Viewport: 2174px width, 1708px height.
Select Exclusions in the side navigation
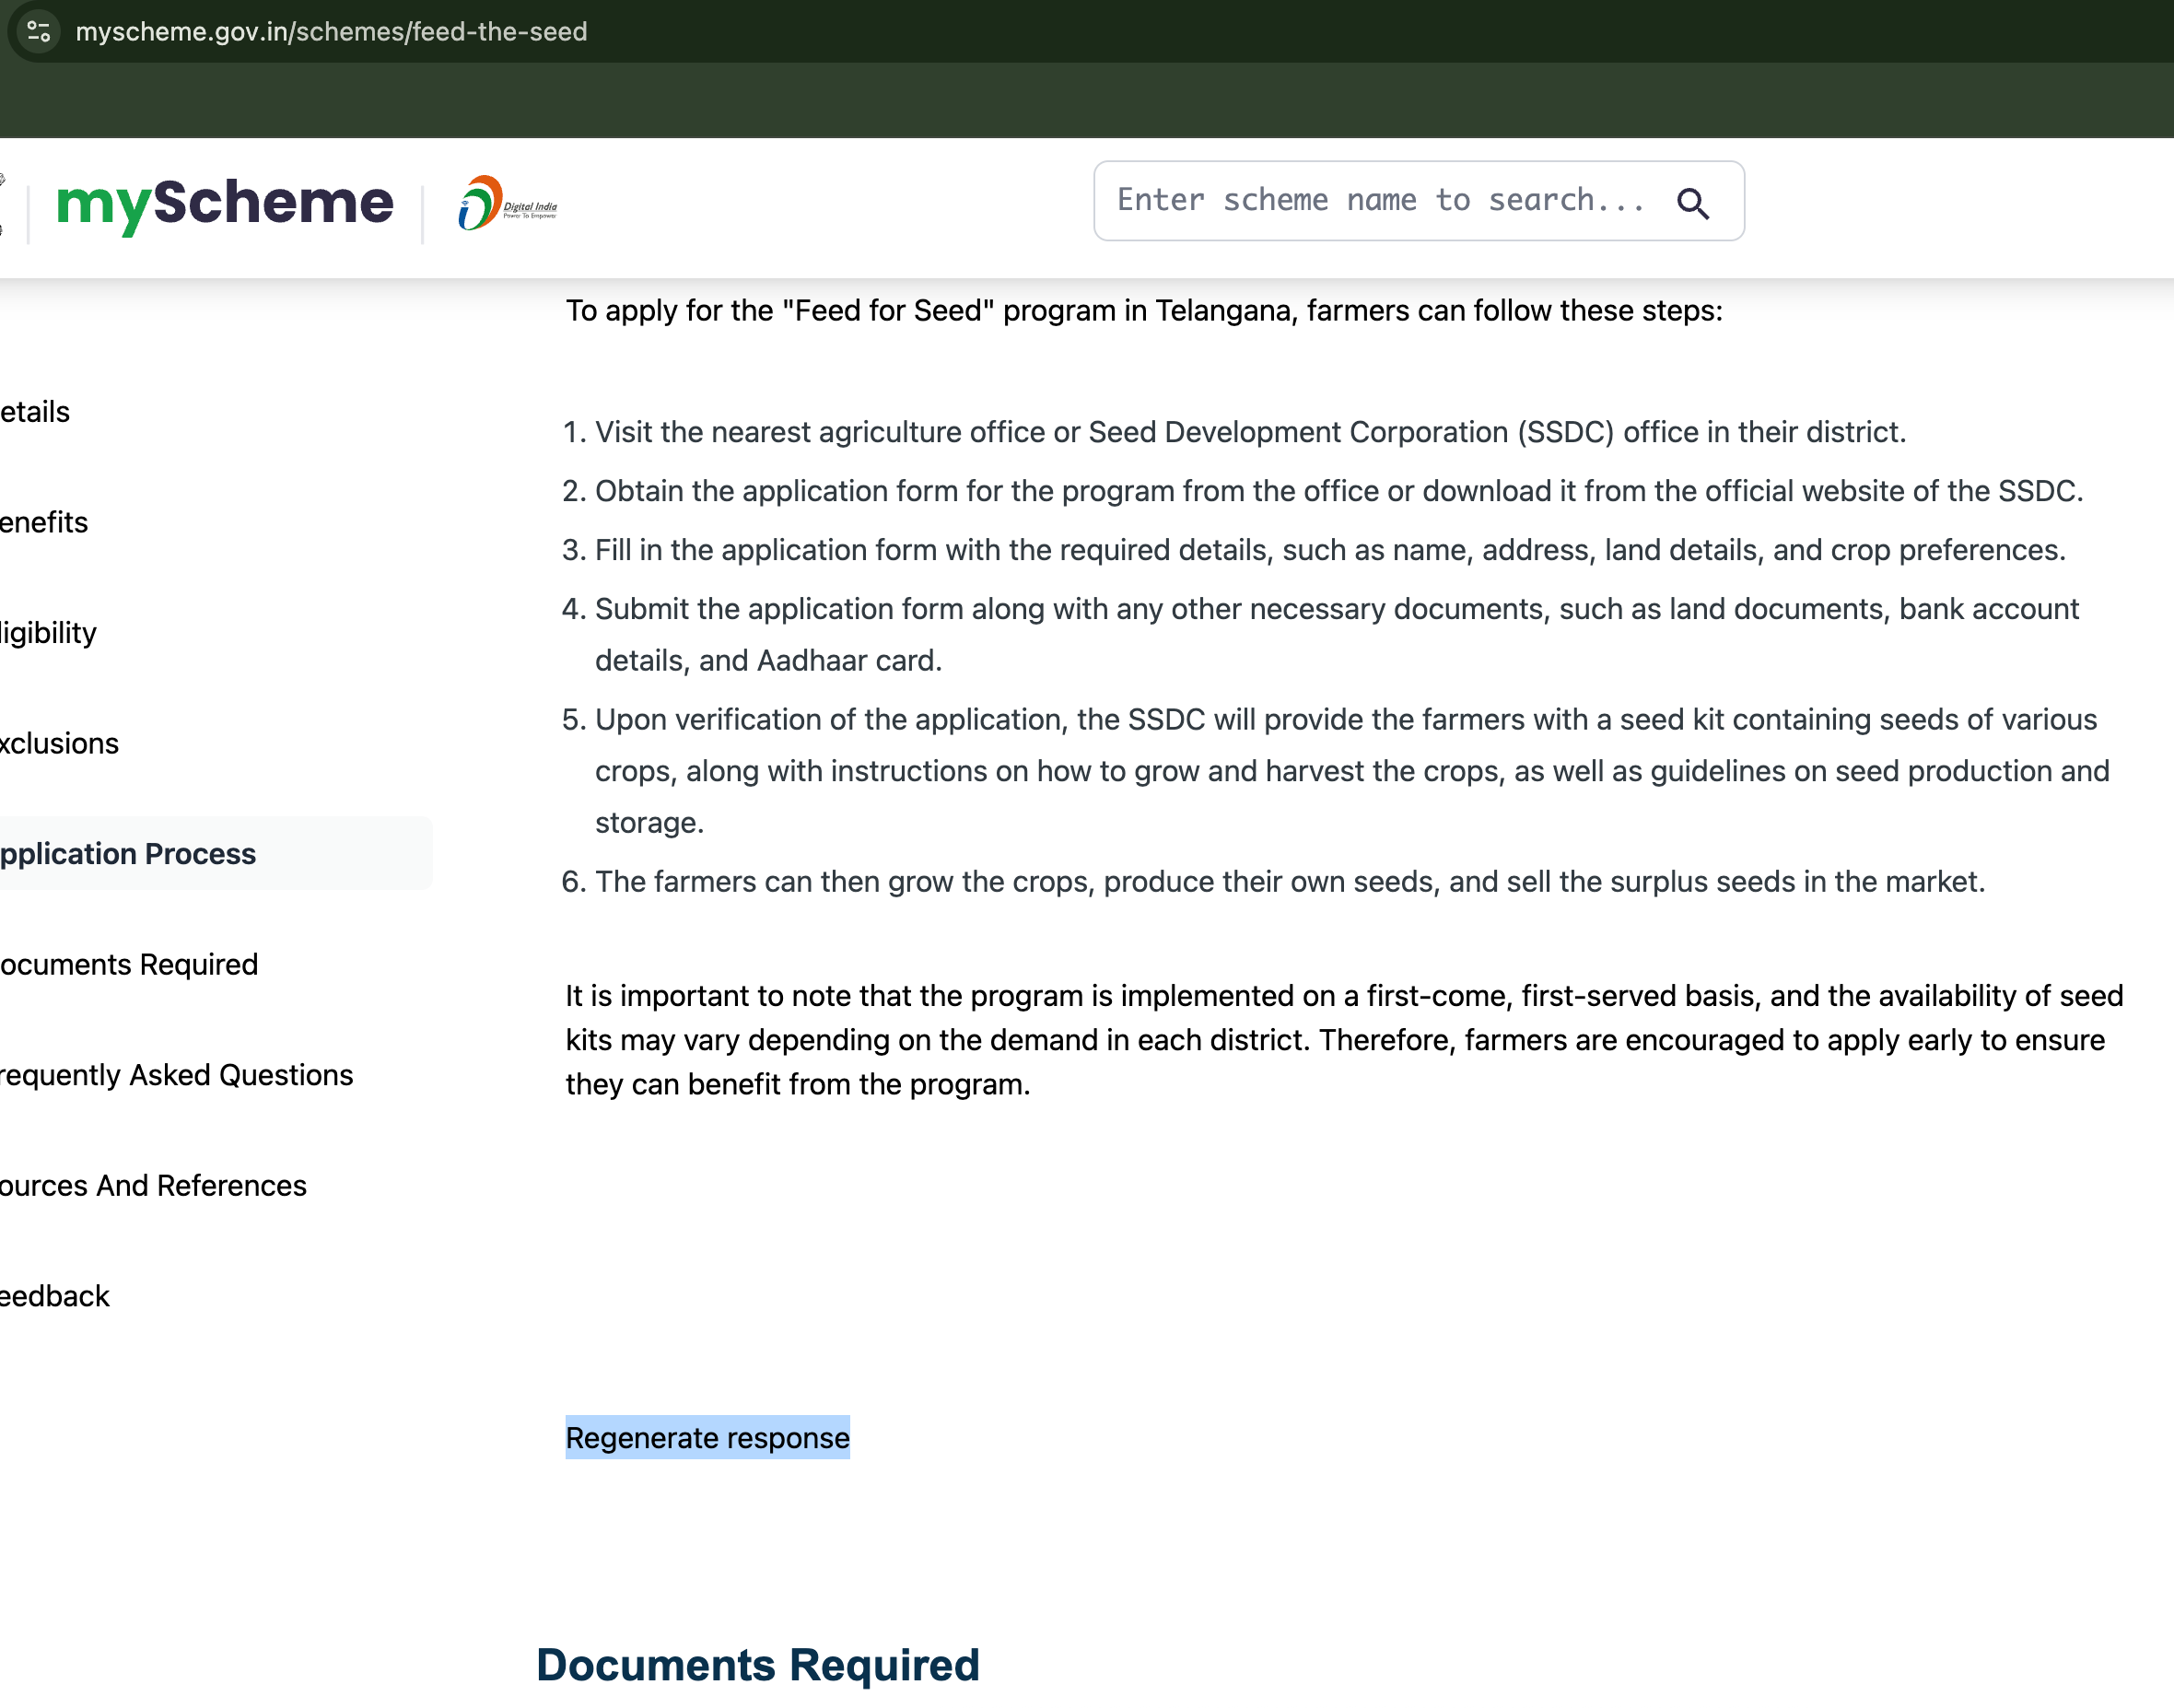pos(59,743)
